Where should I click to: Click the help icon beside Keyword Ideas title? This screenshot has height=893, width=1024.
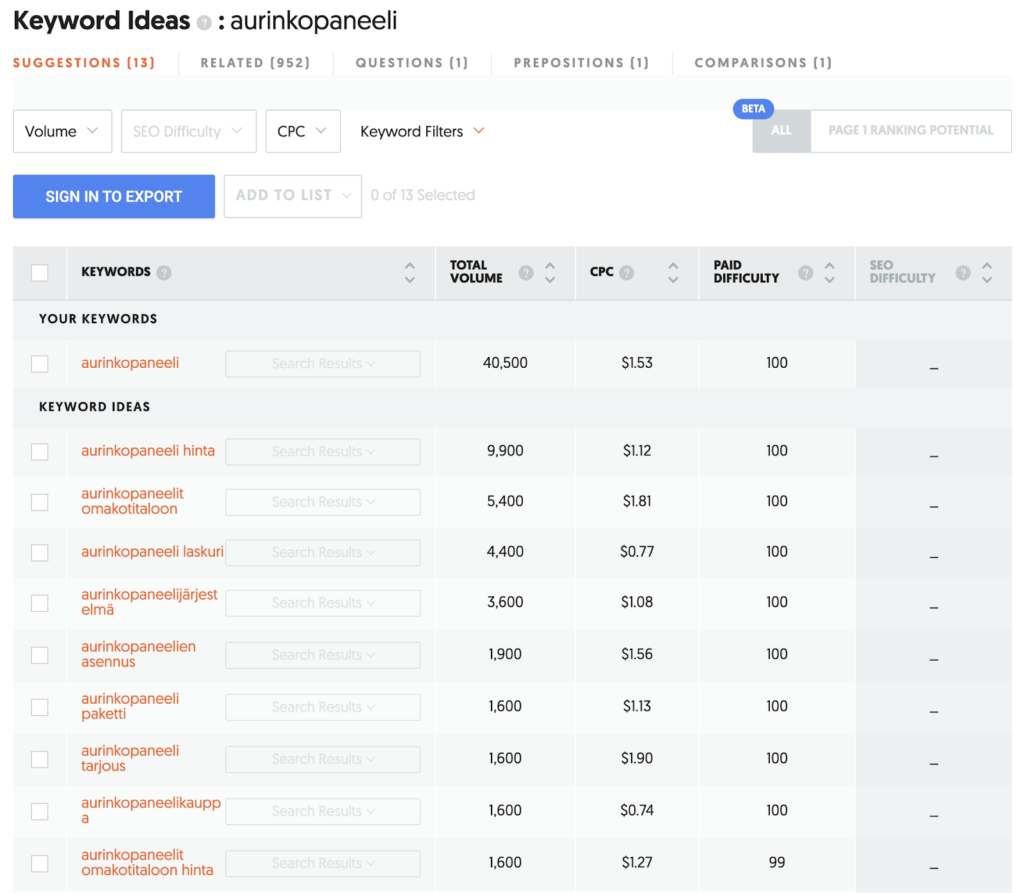click(204, 24)
